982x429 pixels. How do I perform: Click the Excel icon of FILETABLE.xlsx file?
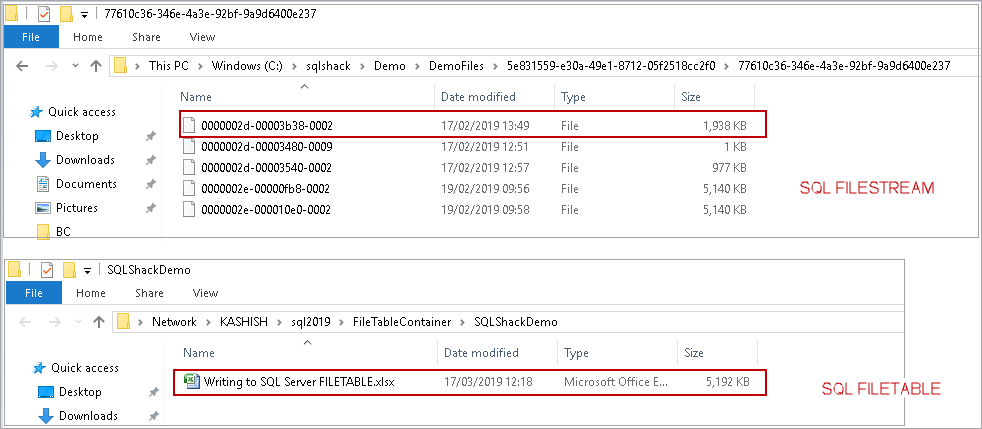(189, 381)
